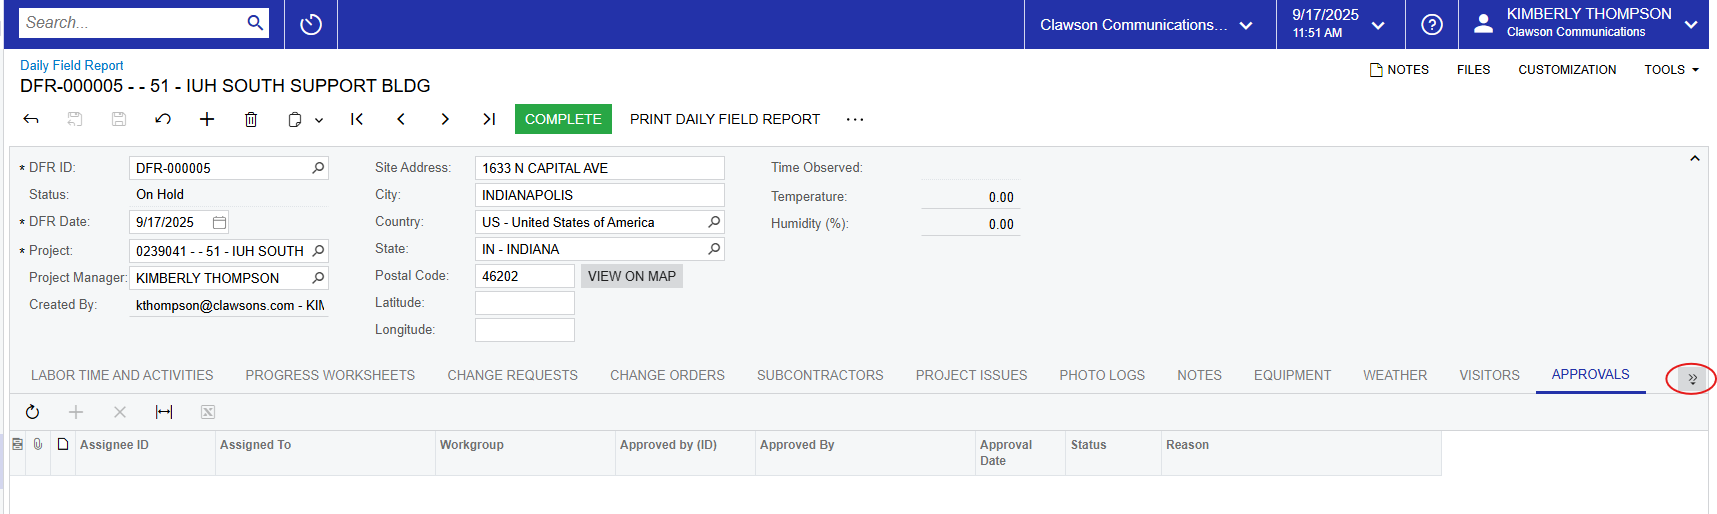Open the recent history clock icon
This screenshot has width=1717, height=514.
pyautogui.click(x=311, y=24)
